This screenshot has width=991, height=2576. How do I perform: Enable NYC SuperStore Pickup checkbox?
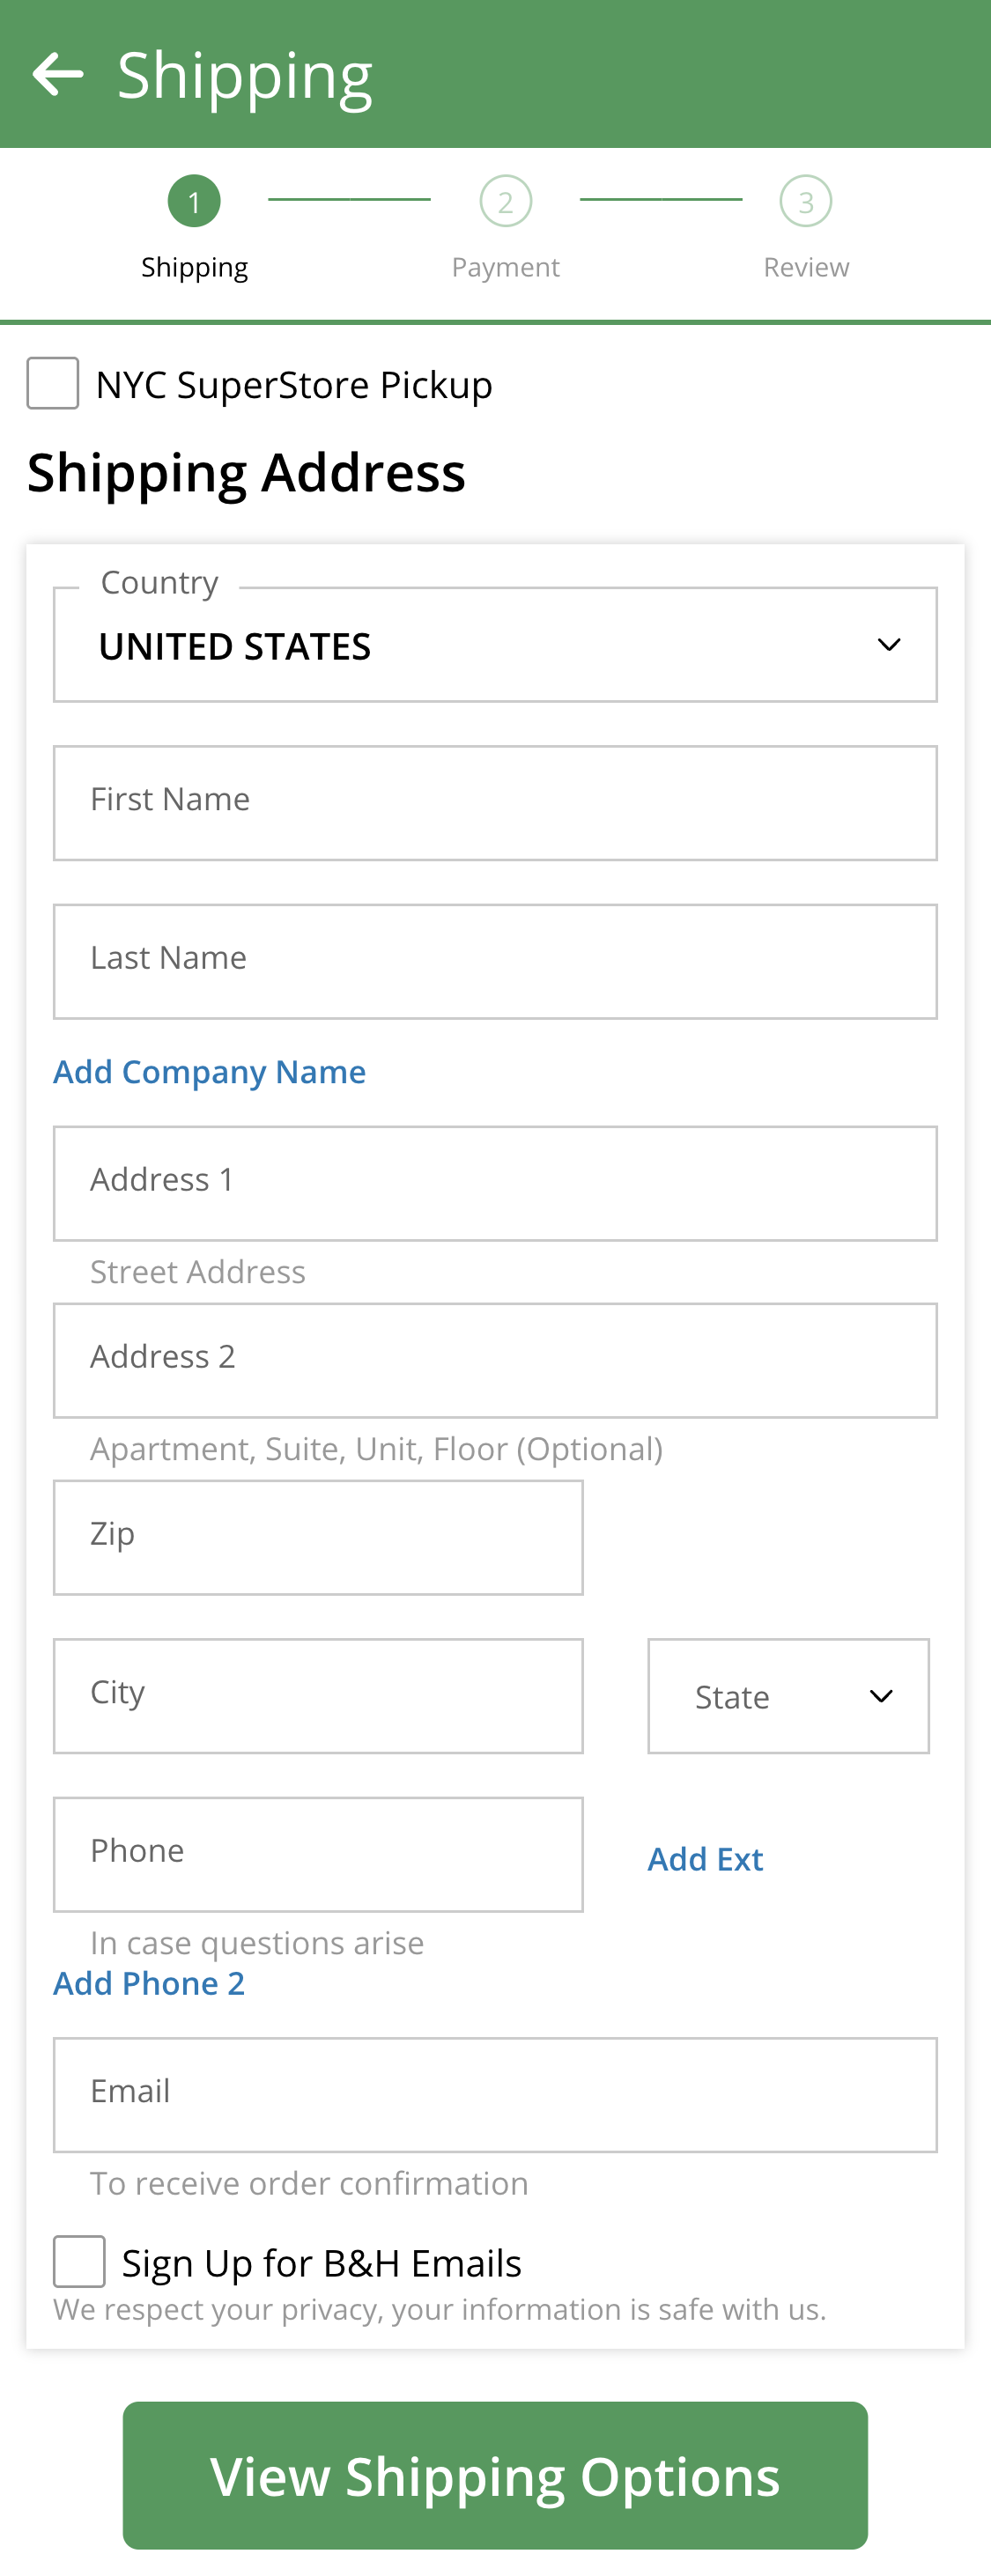[x=53, y=384]
